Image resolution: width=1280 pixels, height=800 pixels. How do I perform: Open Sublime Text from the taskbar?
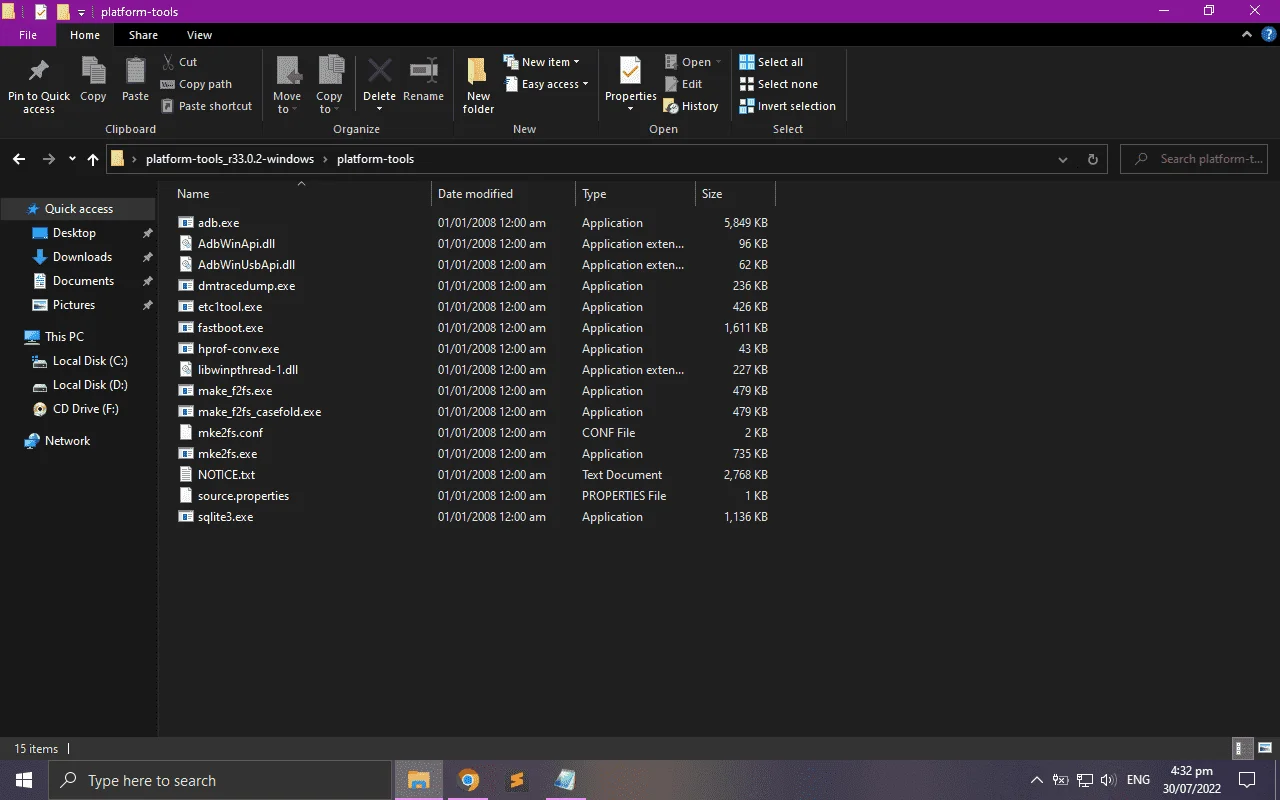click(517, 780)
